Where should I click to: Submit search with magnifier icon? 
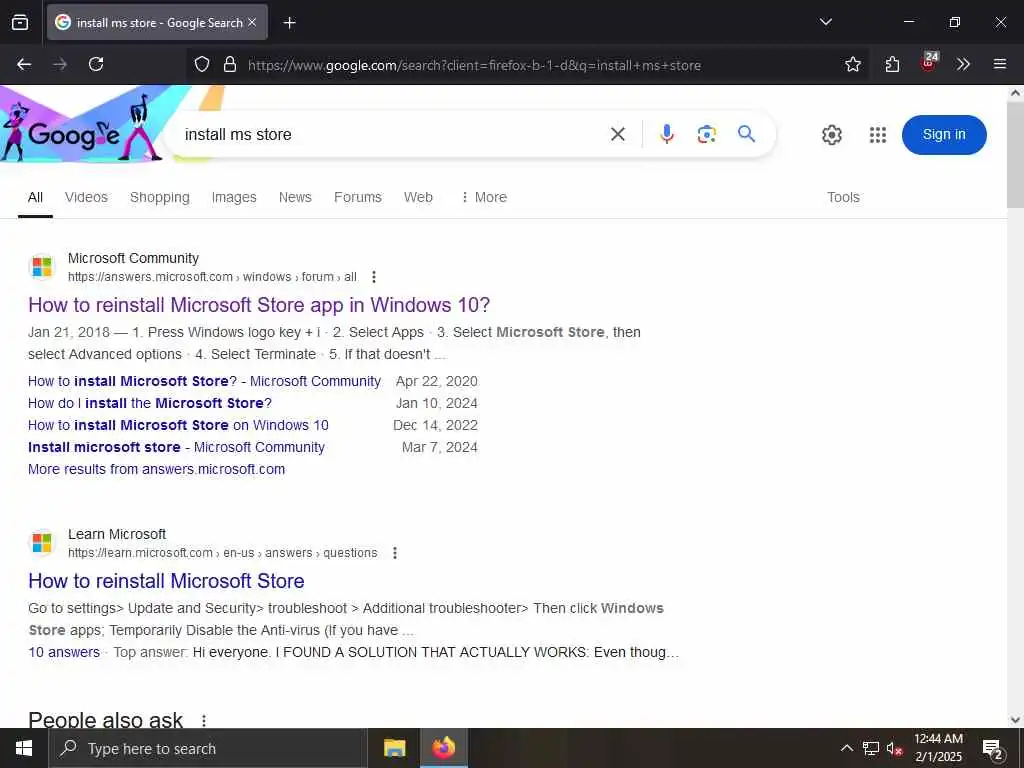pos(746,134)
